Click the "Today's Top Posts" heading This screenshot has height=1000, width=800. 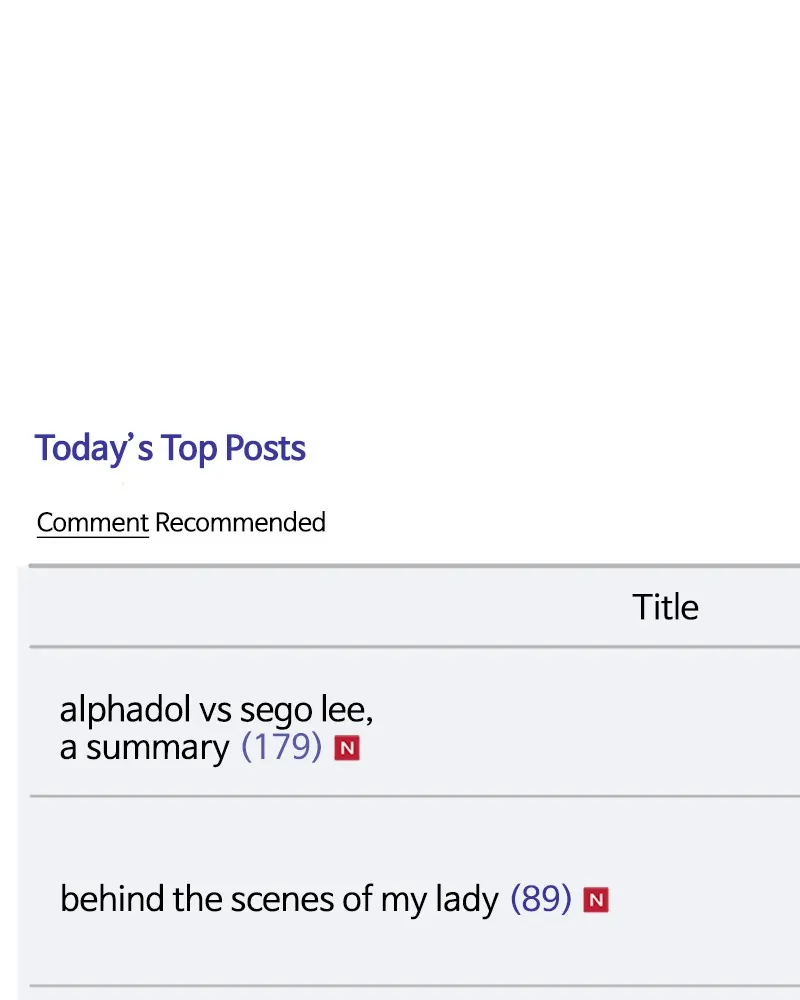(170, 448)
